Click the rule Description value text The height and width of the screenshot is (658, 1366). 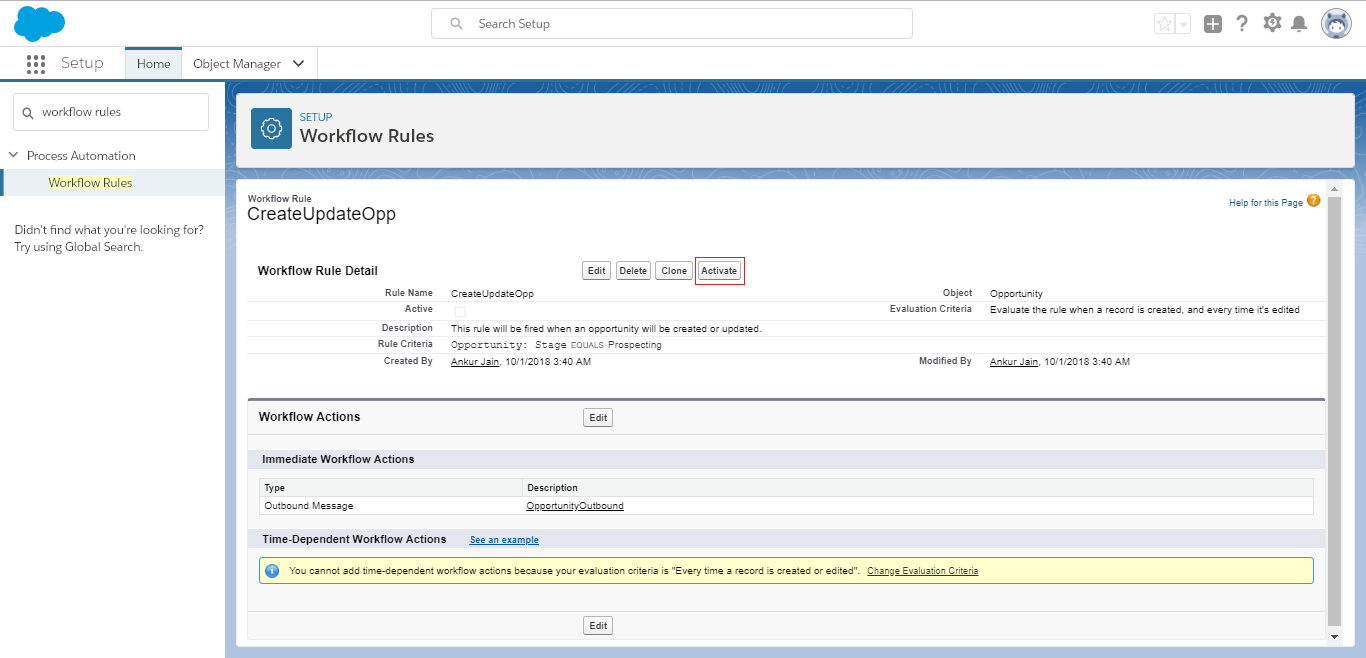pyautogui.click(x=606, y=328)
